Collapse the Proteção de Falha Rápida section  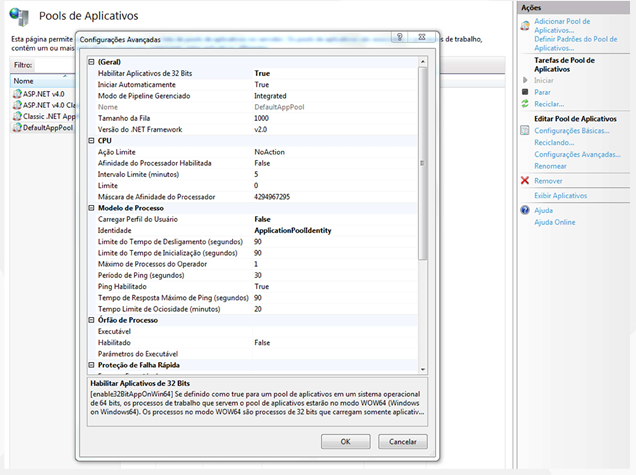[x=91, y=365]
